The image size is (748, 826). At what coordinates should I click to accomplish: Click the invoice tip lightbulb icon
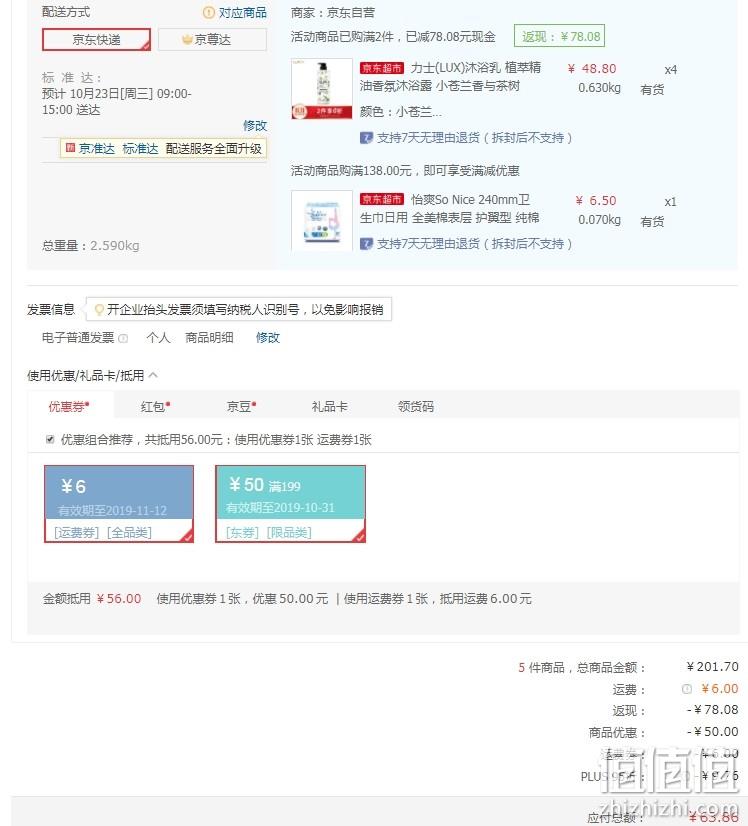pos(99,310)
